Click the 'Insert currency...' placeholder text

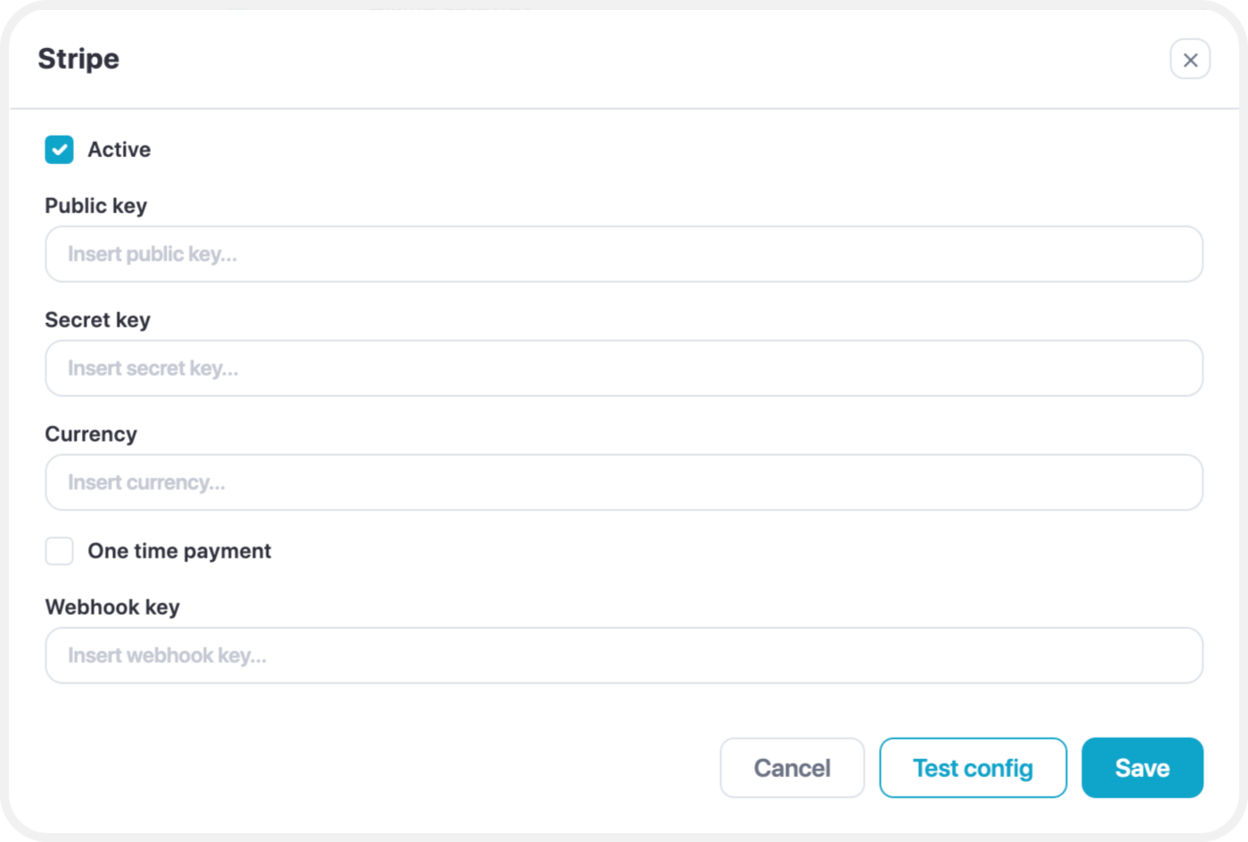click(x=146, y=482)
